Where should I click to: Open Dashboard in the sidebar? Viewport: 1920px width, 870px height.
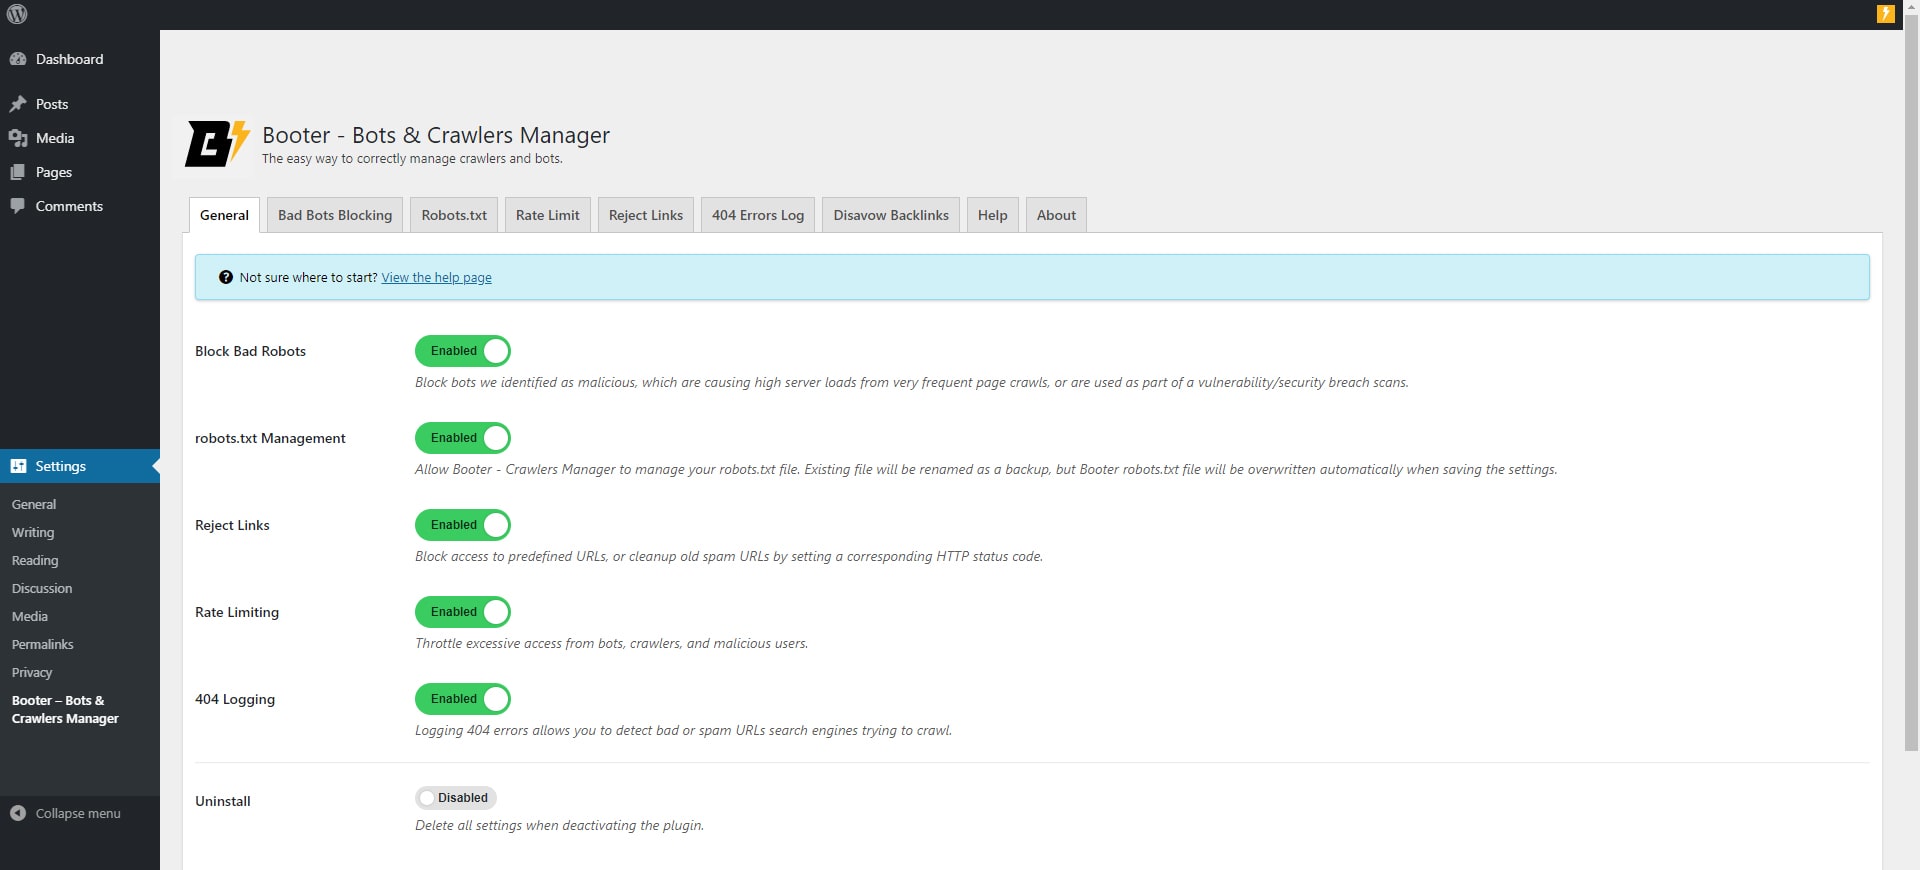[x=80, y=59]
